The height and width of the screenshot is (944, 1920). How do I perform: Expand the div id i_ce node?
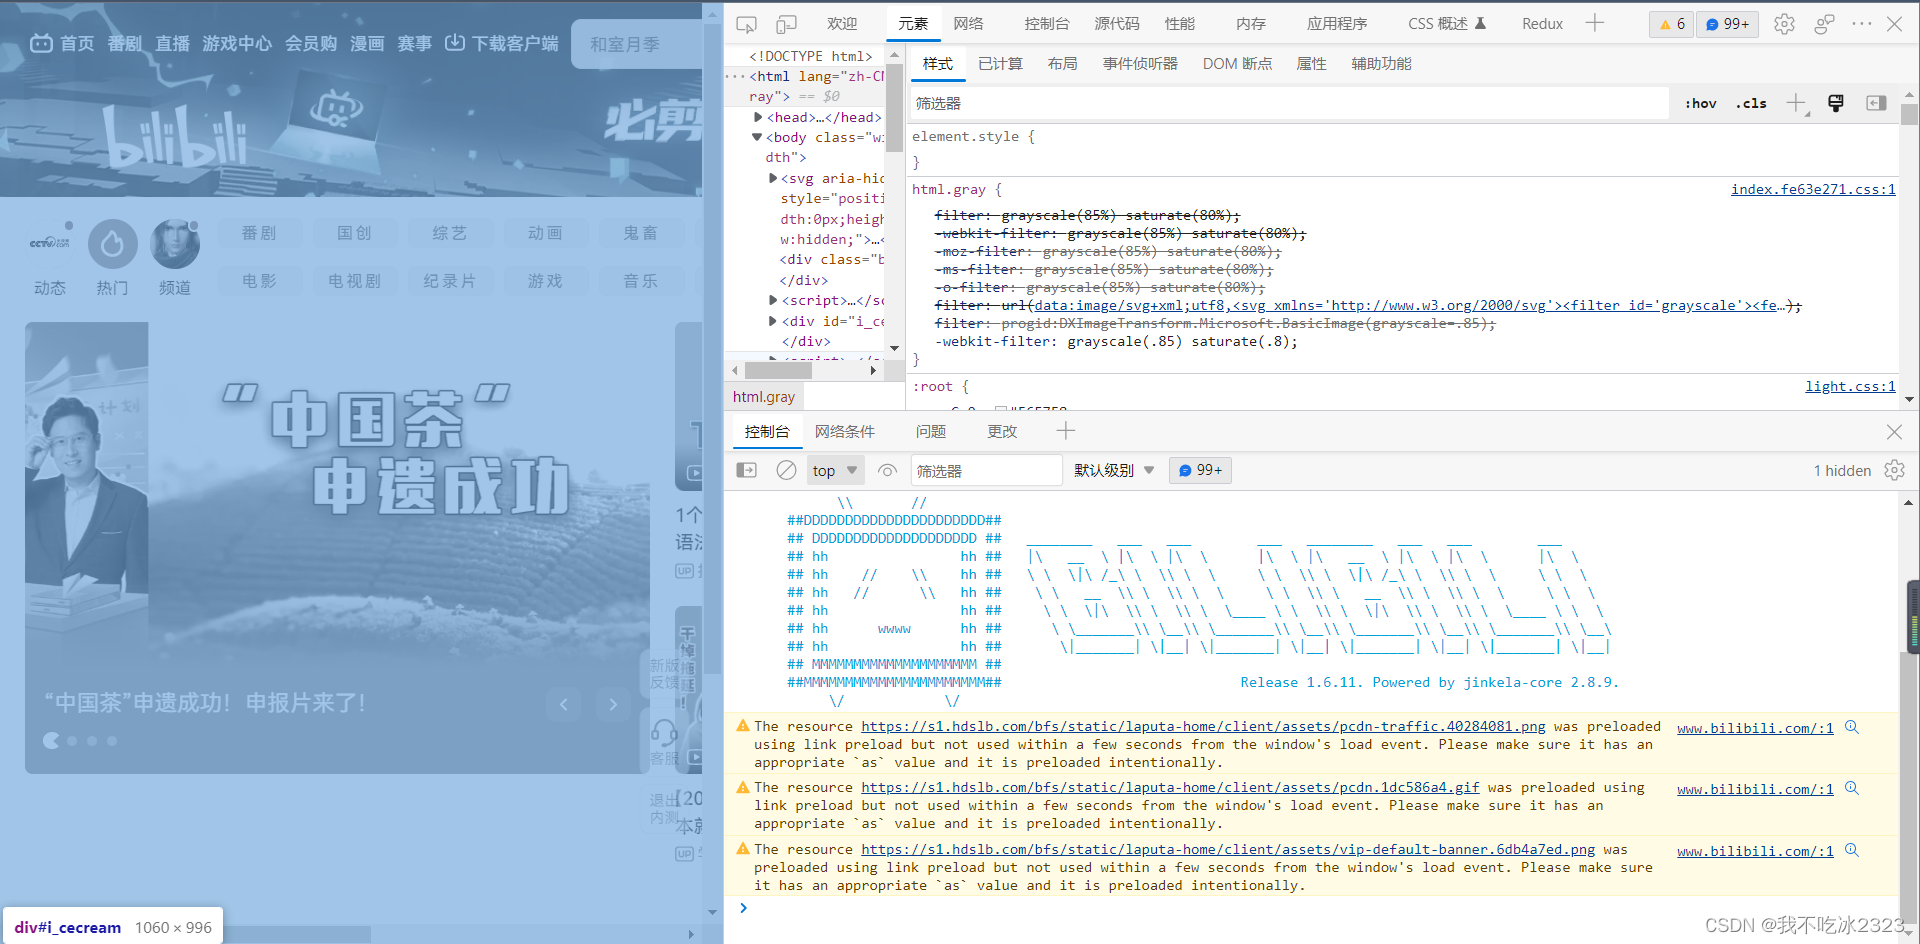point(773,321)
